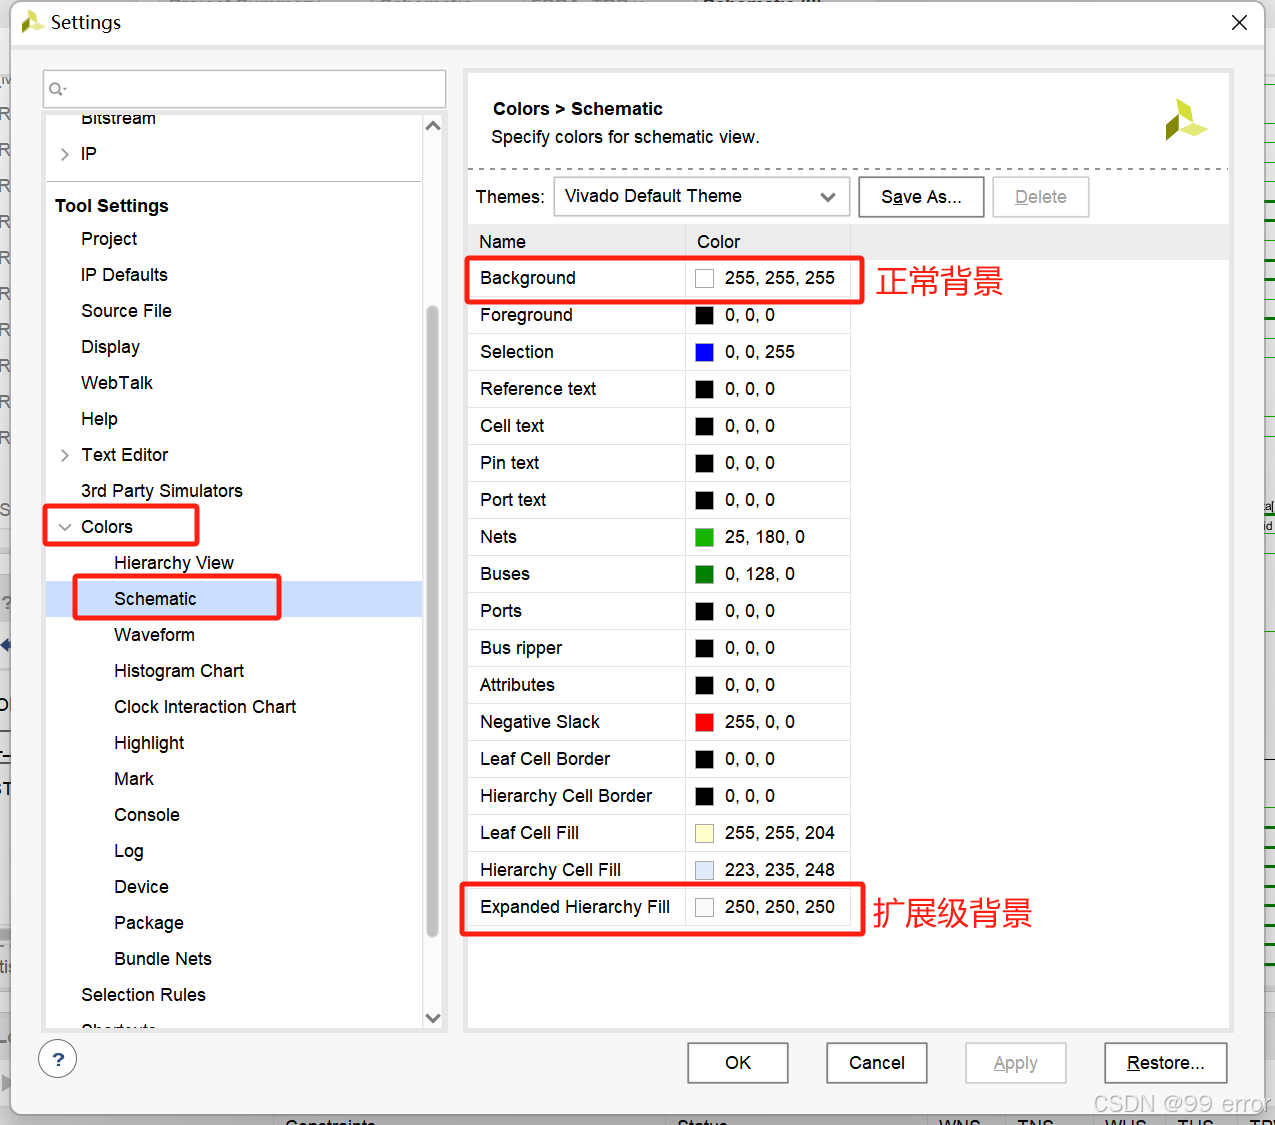Click the Pin text color swatch

705,463
